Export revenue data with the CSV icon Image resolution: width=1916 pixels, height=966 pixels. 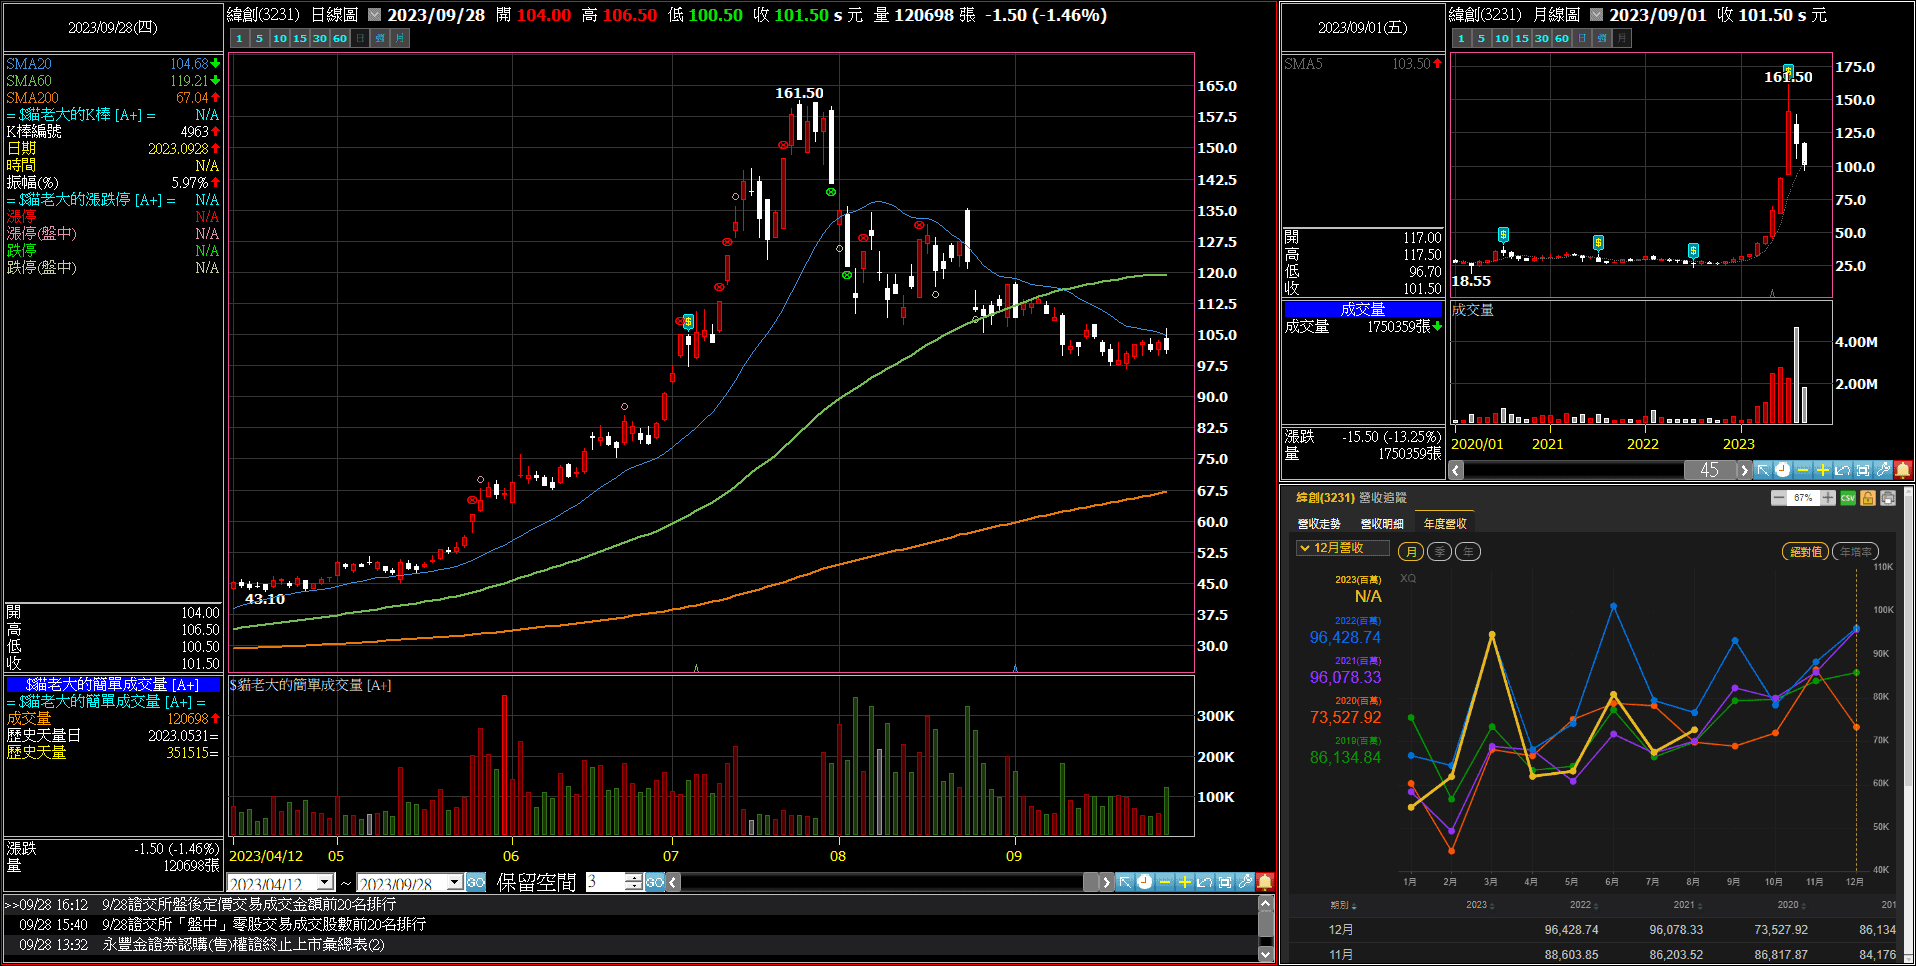1848,498
